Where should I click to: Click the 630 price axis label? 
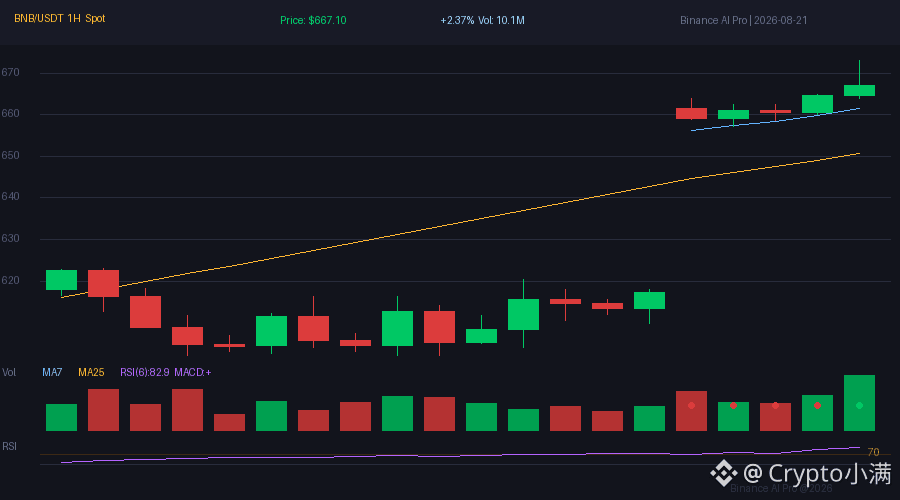(x=10, y=238)
